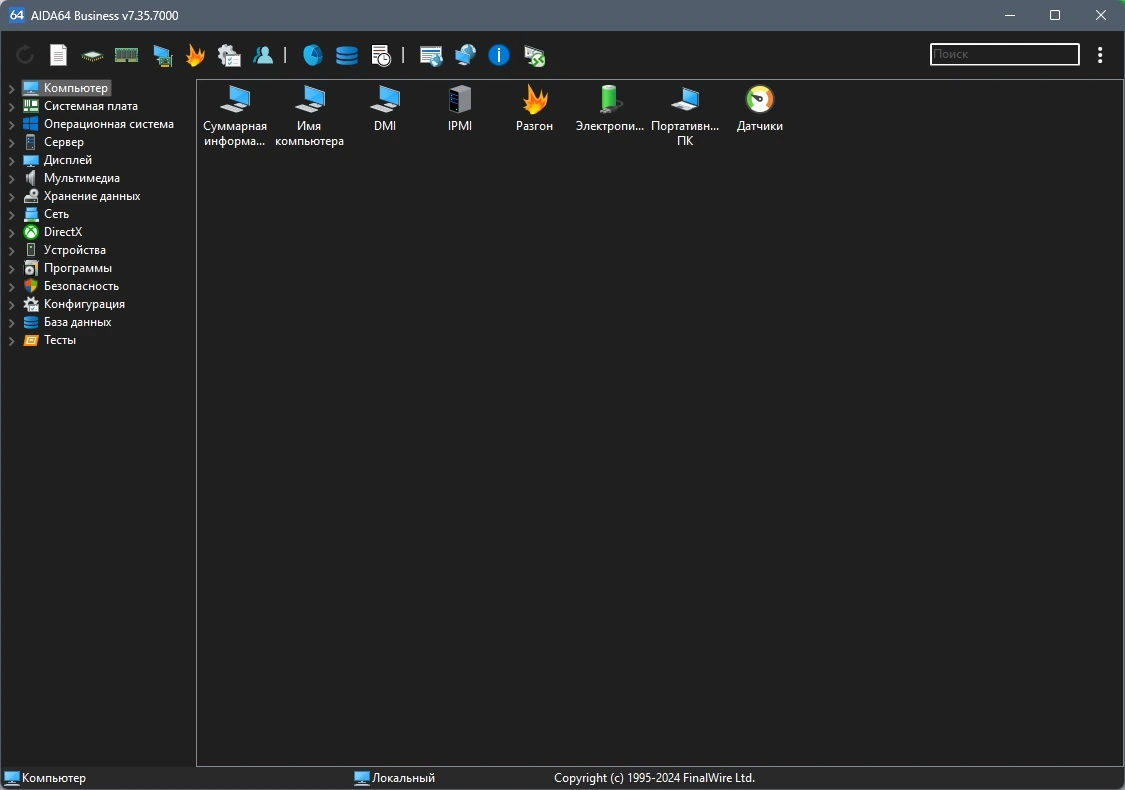1125x790 pixels.
Task: Close the AIDA64 window
Action: coord(1101,15)
